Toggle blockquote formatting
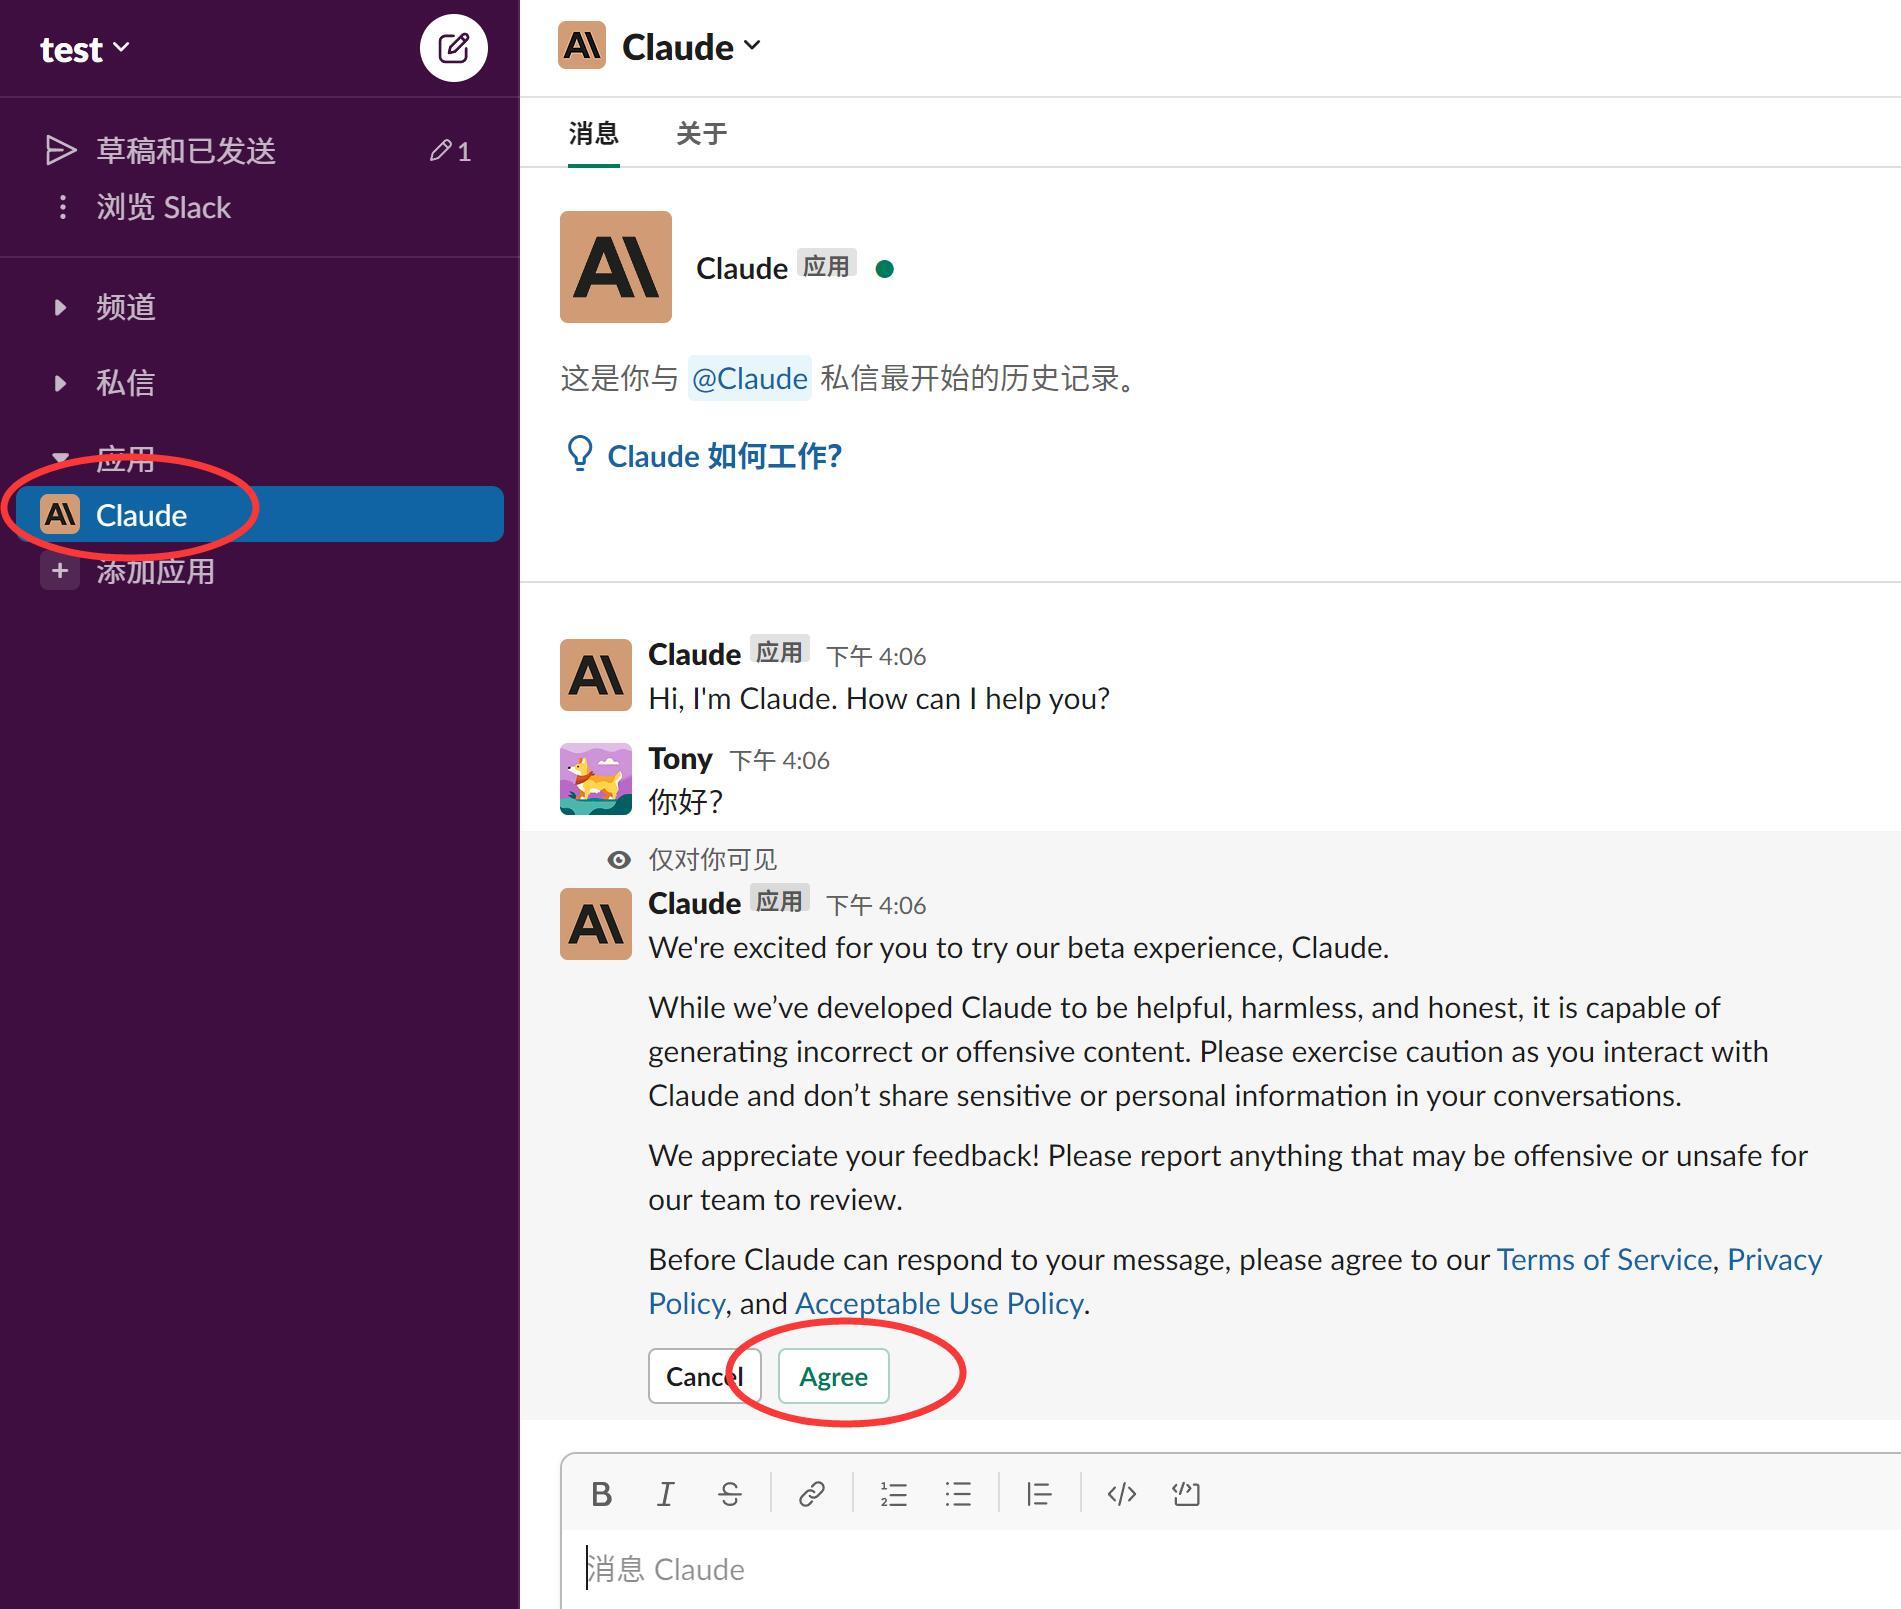 (x=1039, y=1494)
